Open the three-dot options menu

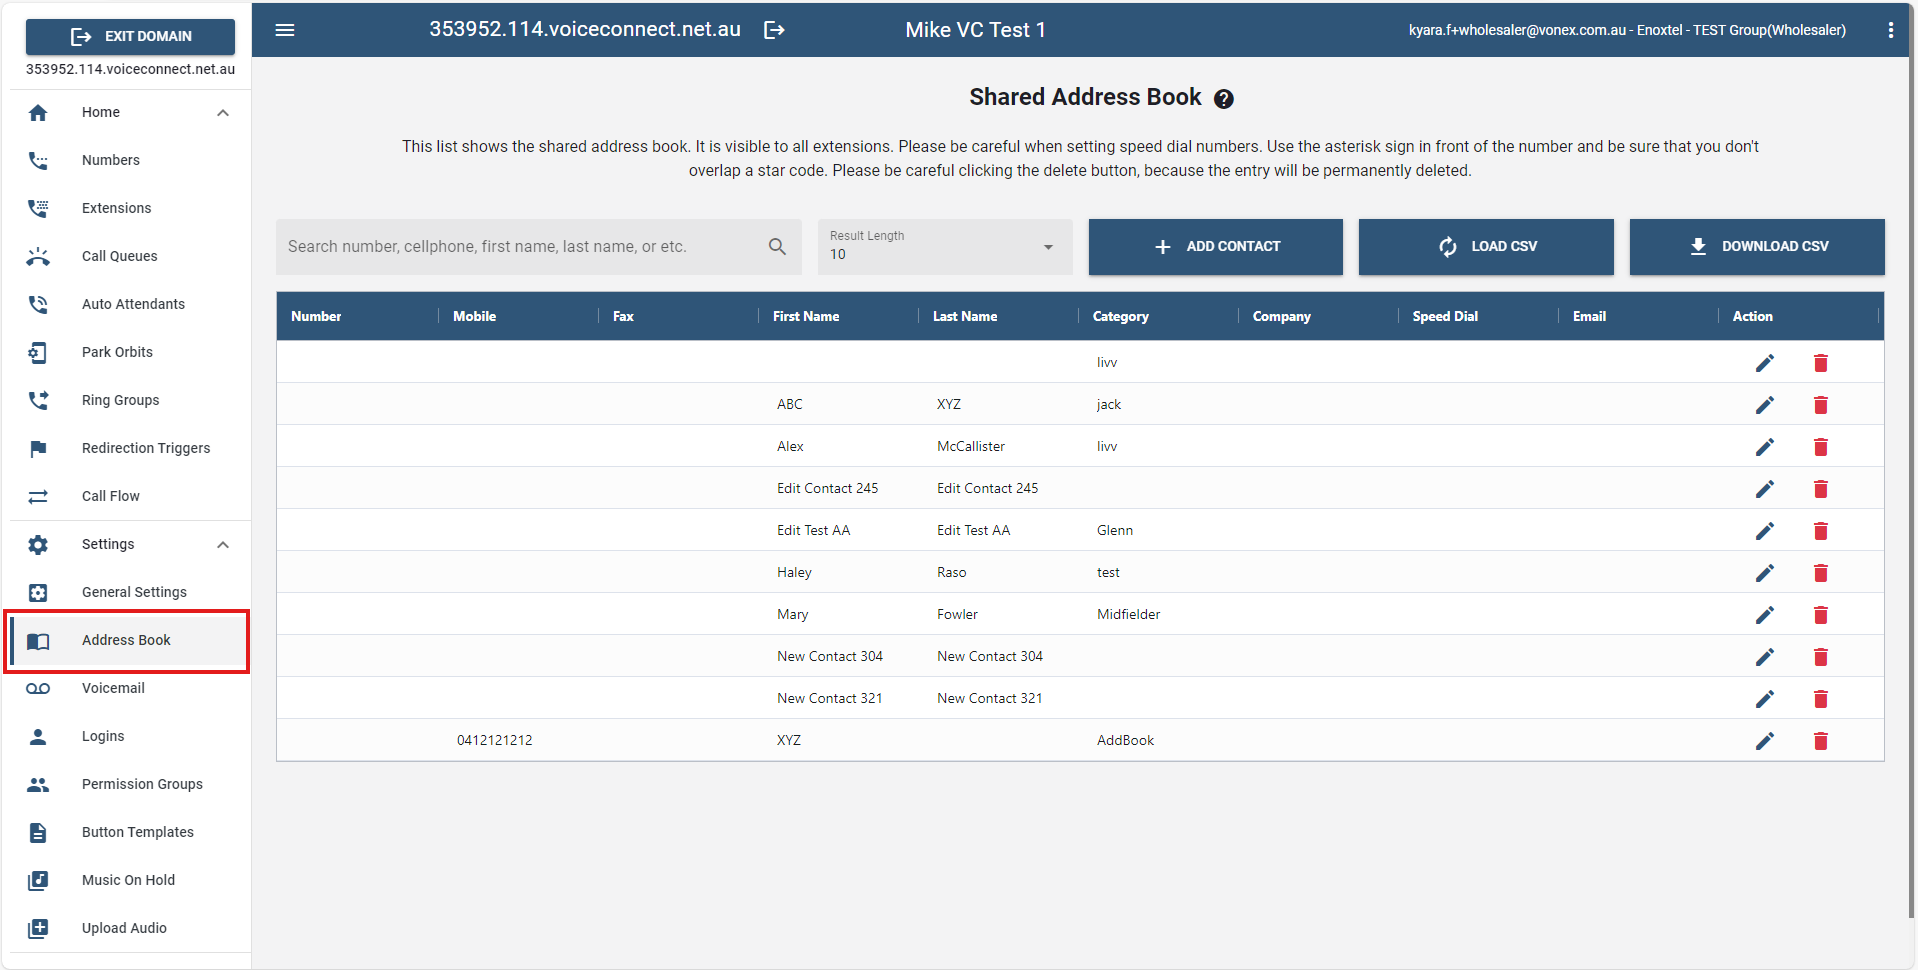point(1890,30)
